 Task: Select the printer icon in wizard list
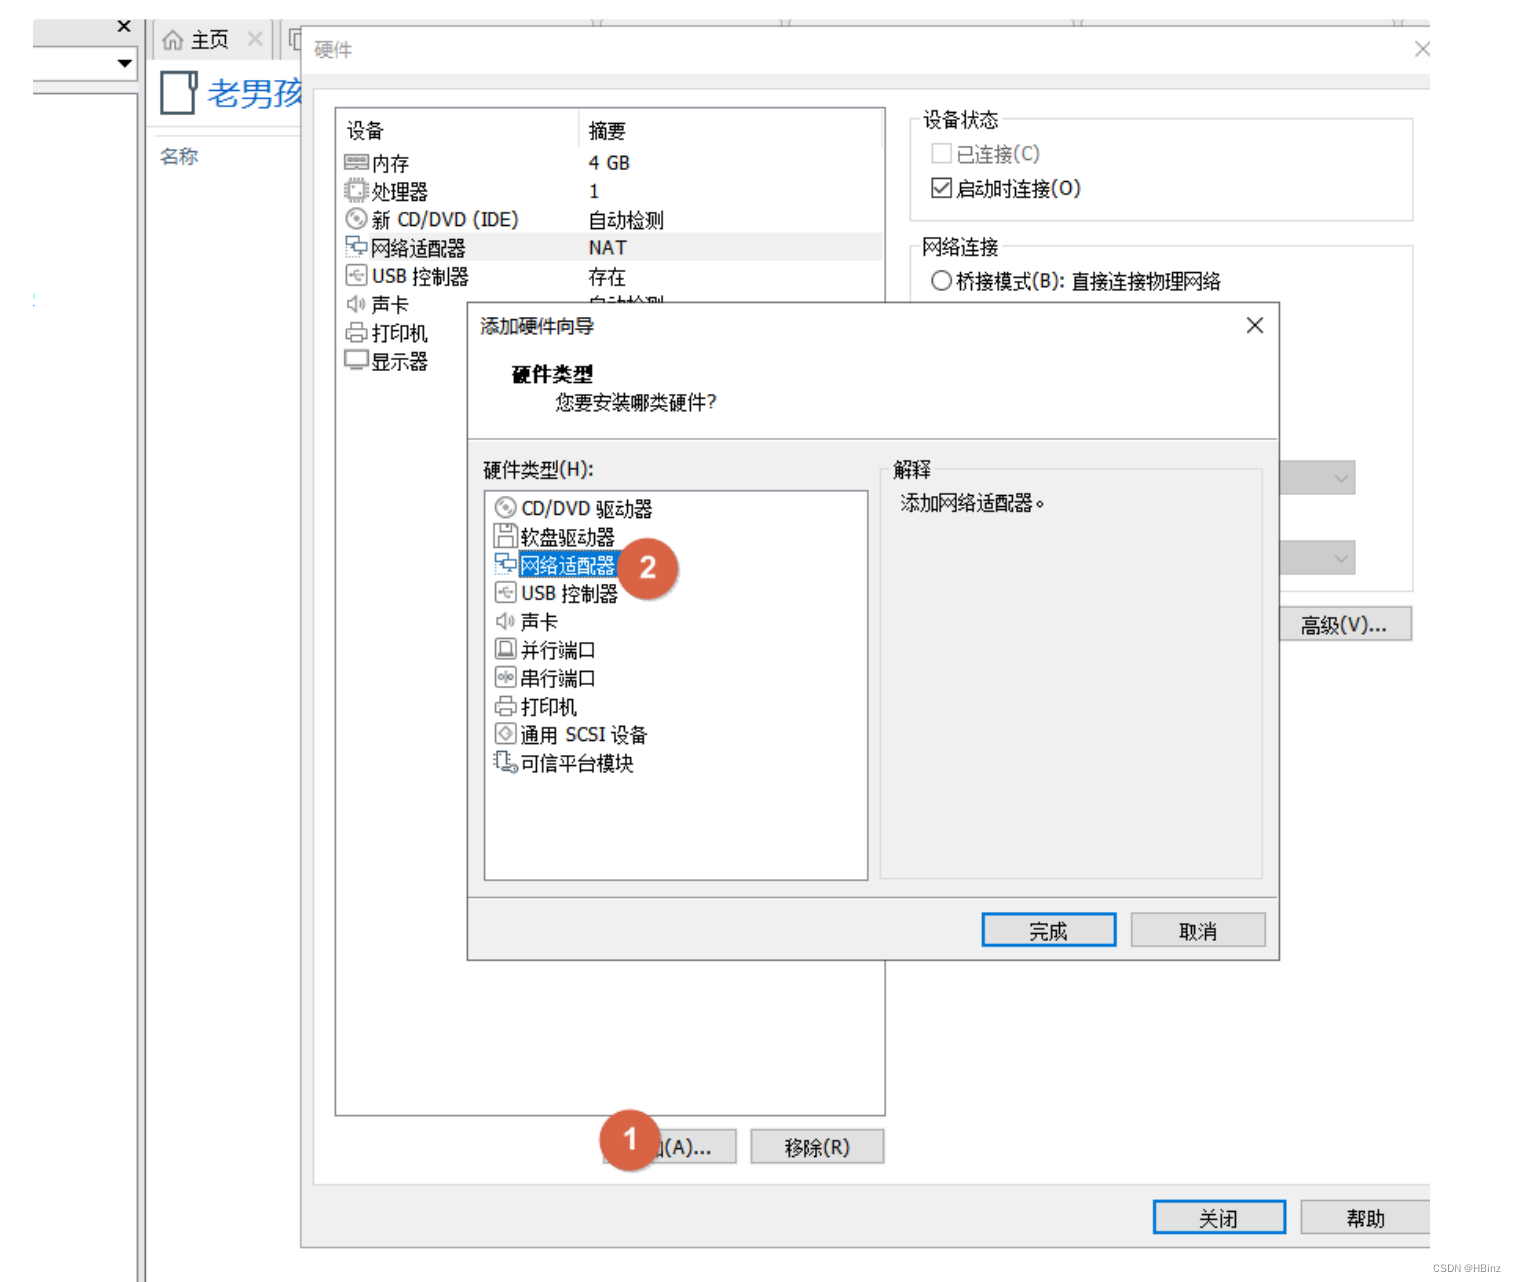coord(506,706)
